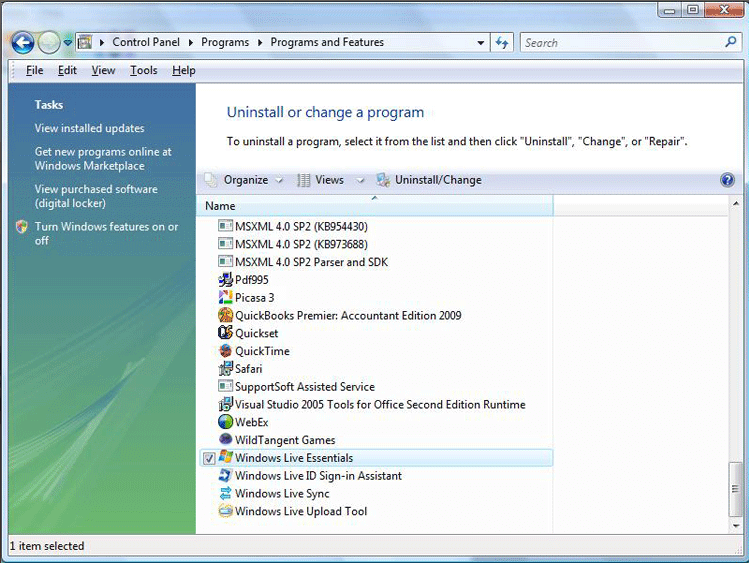Select the Windows Live Sync entry
The height and width of the screenshot is (563, 749).
coord(374,493)
